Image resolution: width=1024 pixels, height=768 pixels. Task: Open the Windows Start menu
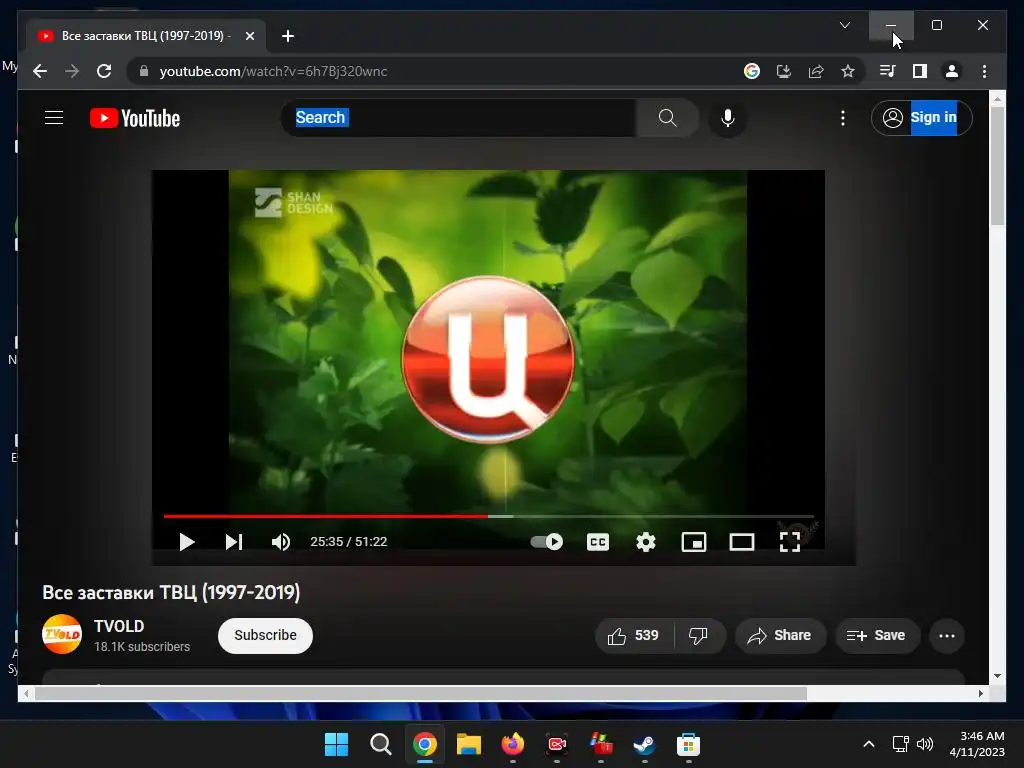click(336, 744)
